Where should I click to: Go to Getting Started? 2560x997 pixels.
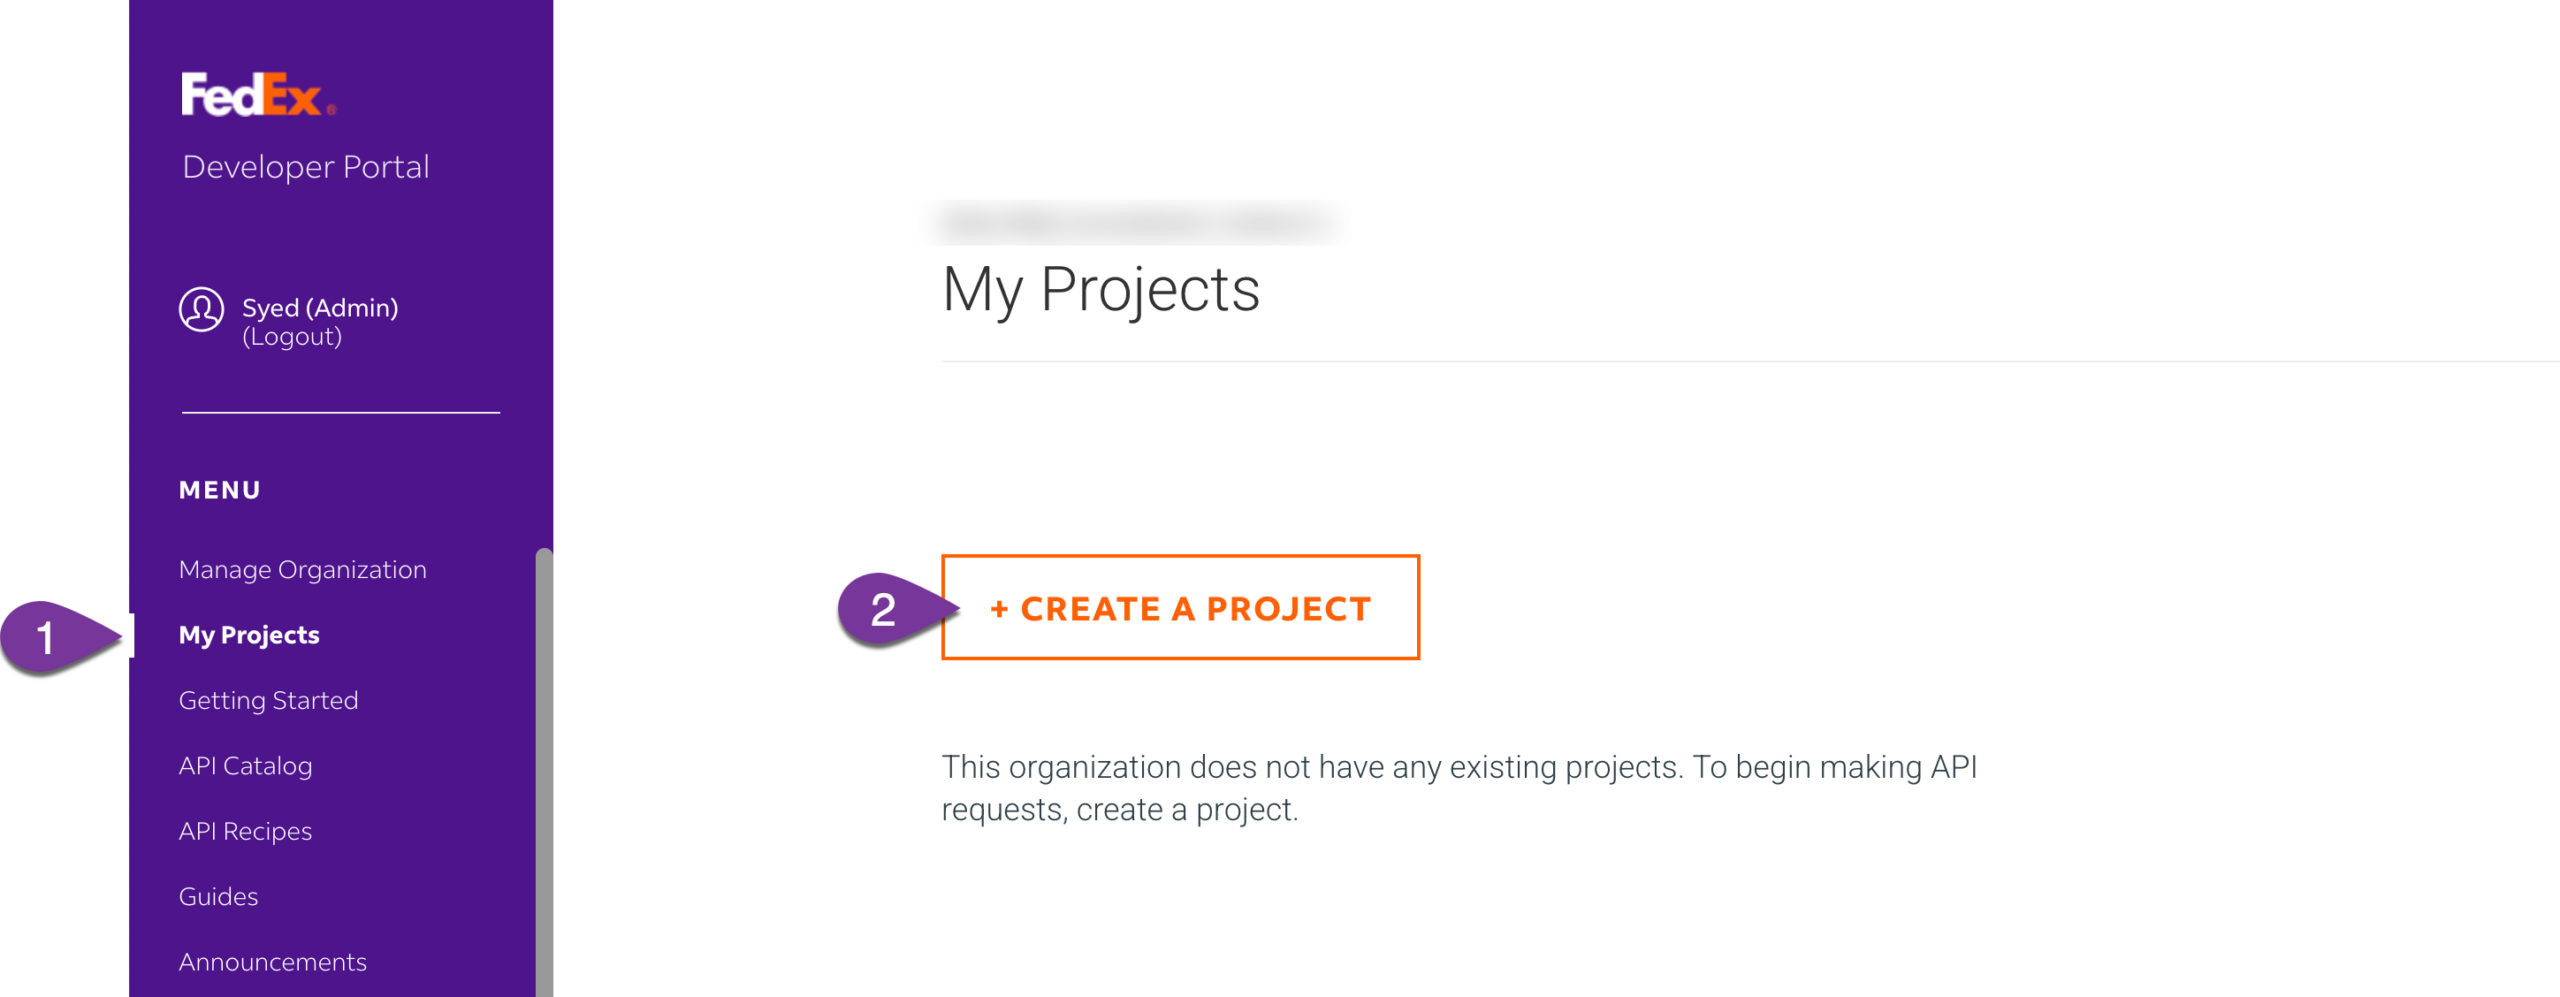268,700
